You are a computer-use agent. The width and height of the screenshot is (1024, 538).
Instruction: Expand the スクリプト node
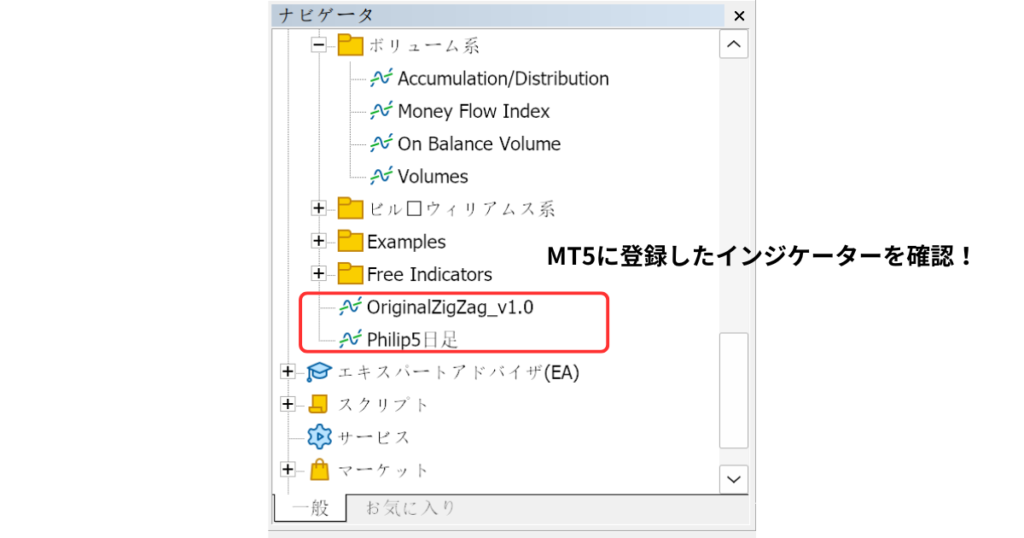(x=287, y=404)
